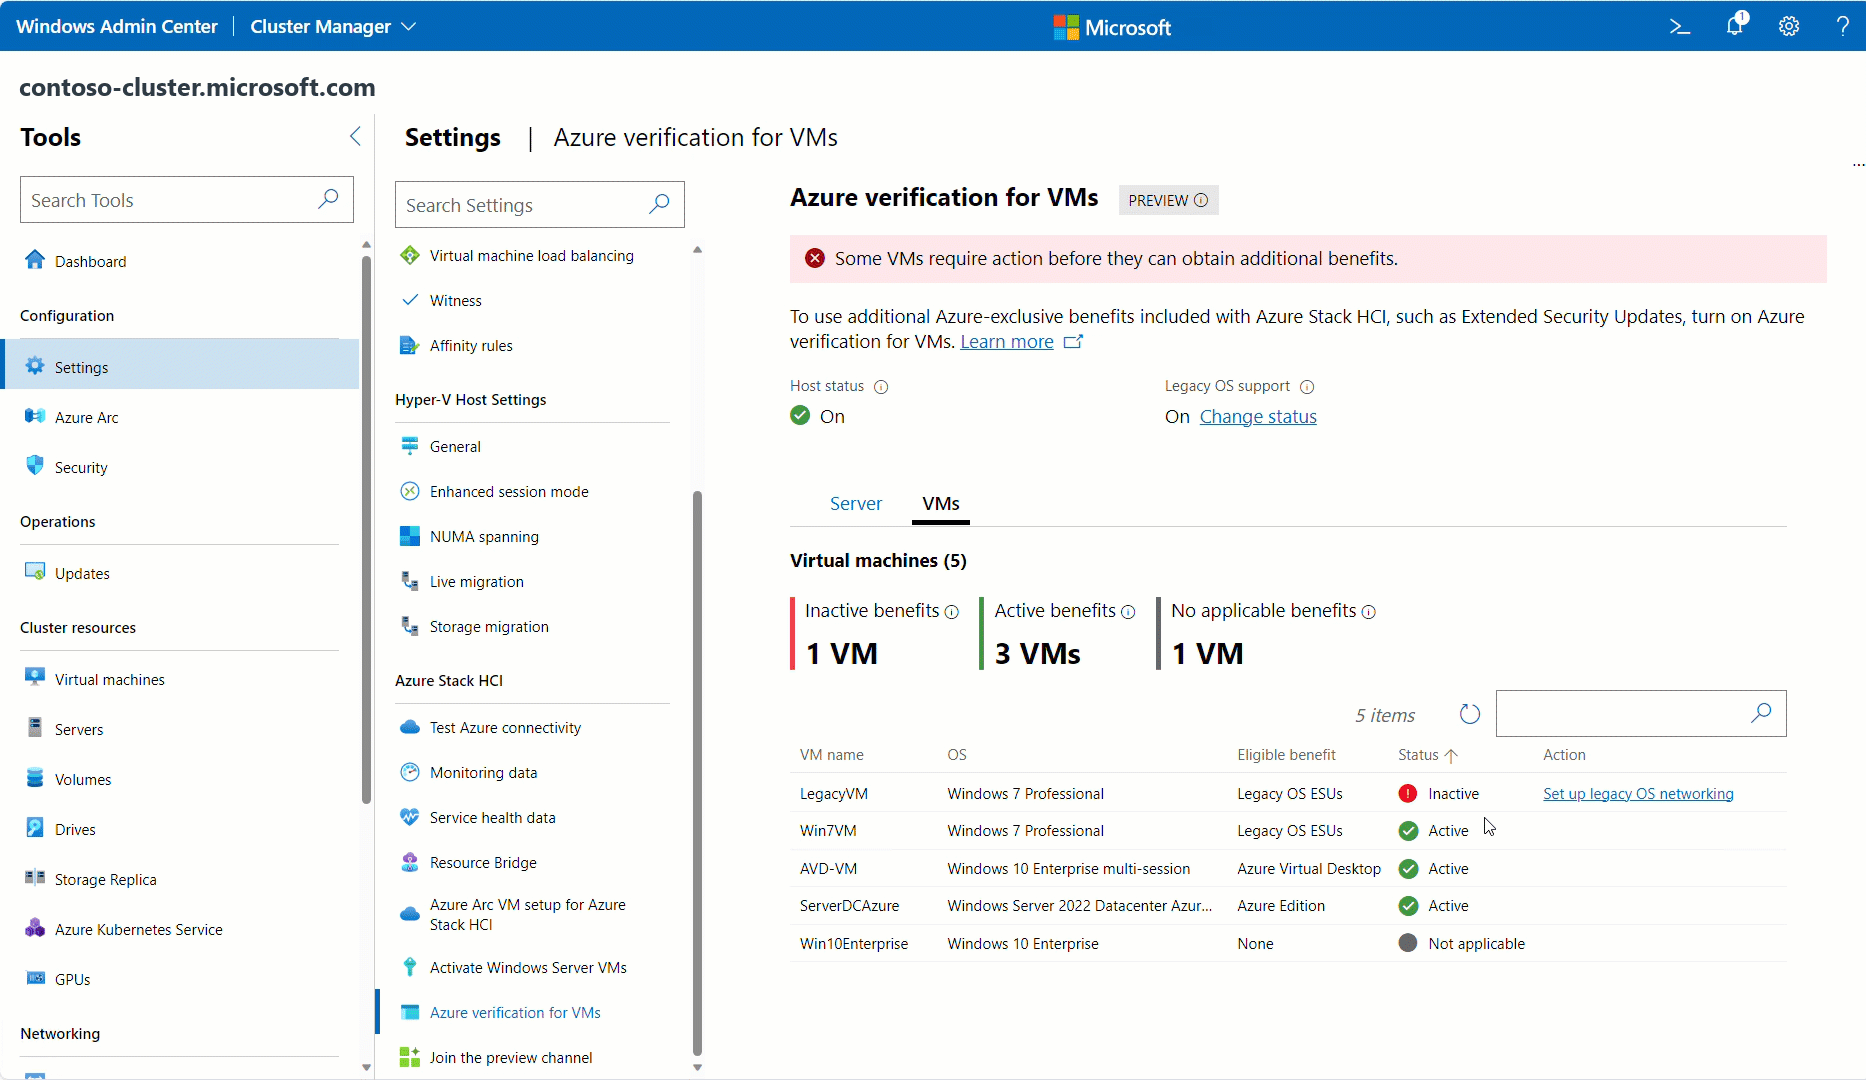
Task: Open Live migration settings
Action: [477, 582]
